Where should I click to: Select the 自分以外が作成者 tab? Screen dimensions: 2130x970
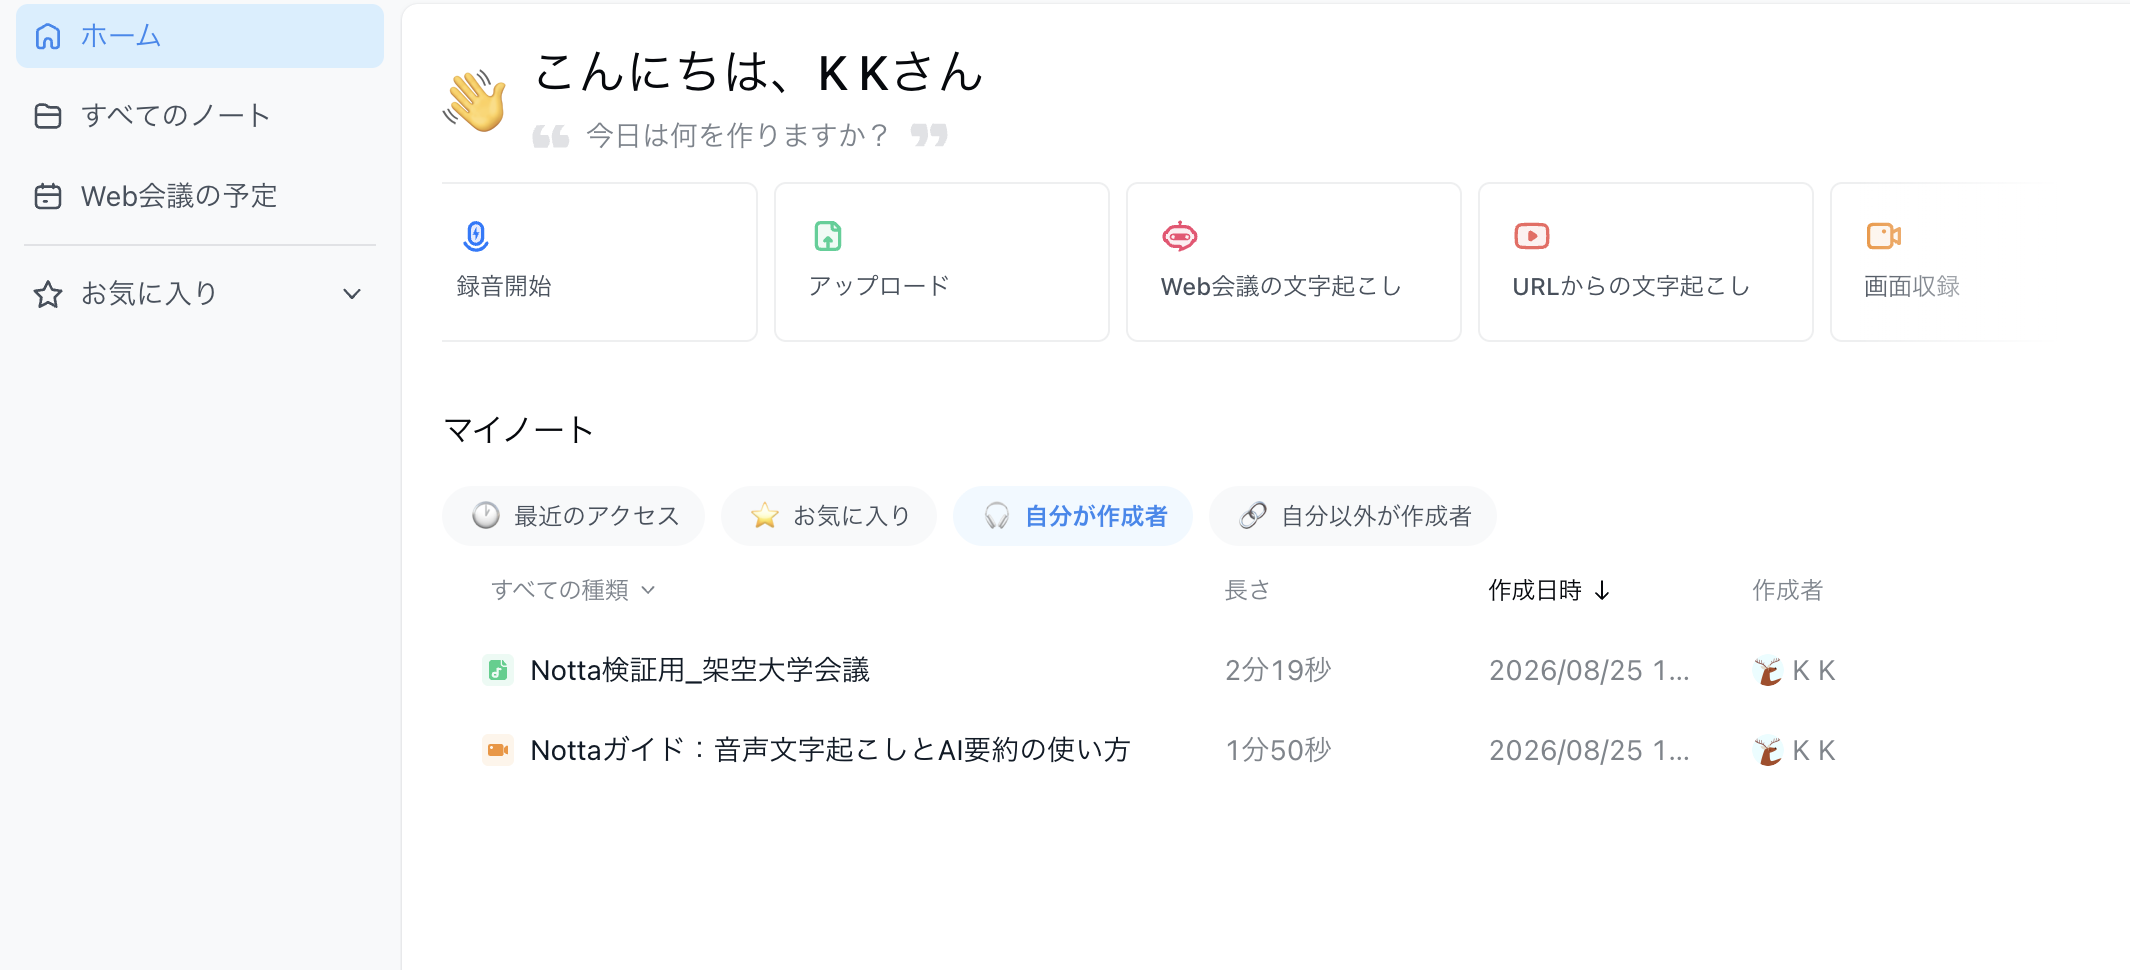1353,516
